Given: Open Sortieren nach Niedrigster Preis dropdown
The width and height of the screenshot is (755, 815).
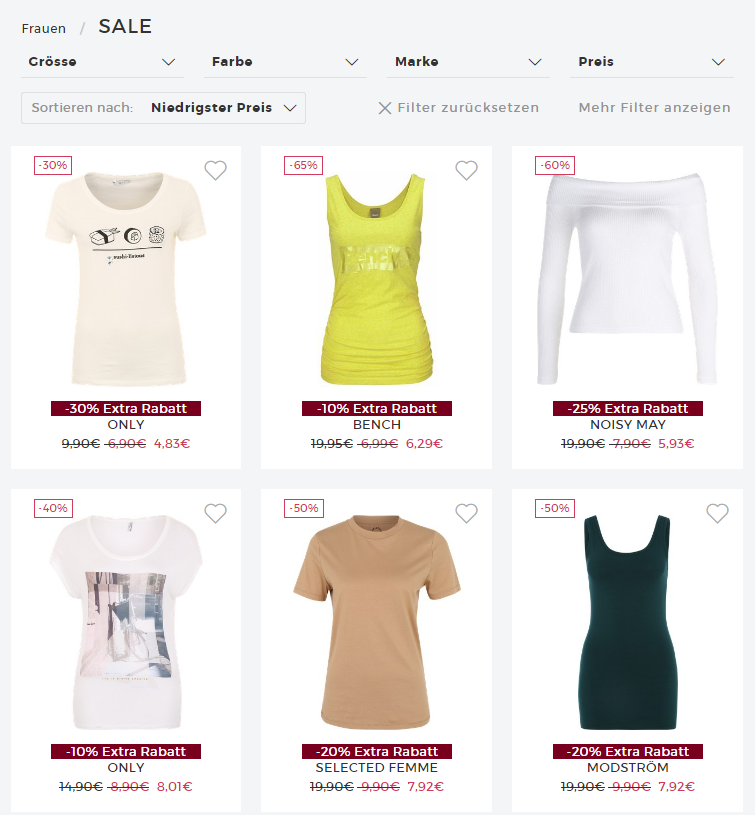Looking at the screenshot, I should [x=163, y=108].
